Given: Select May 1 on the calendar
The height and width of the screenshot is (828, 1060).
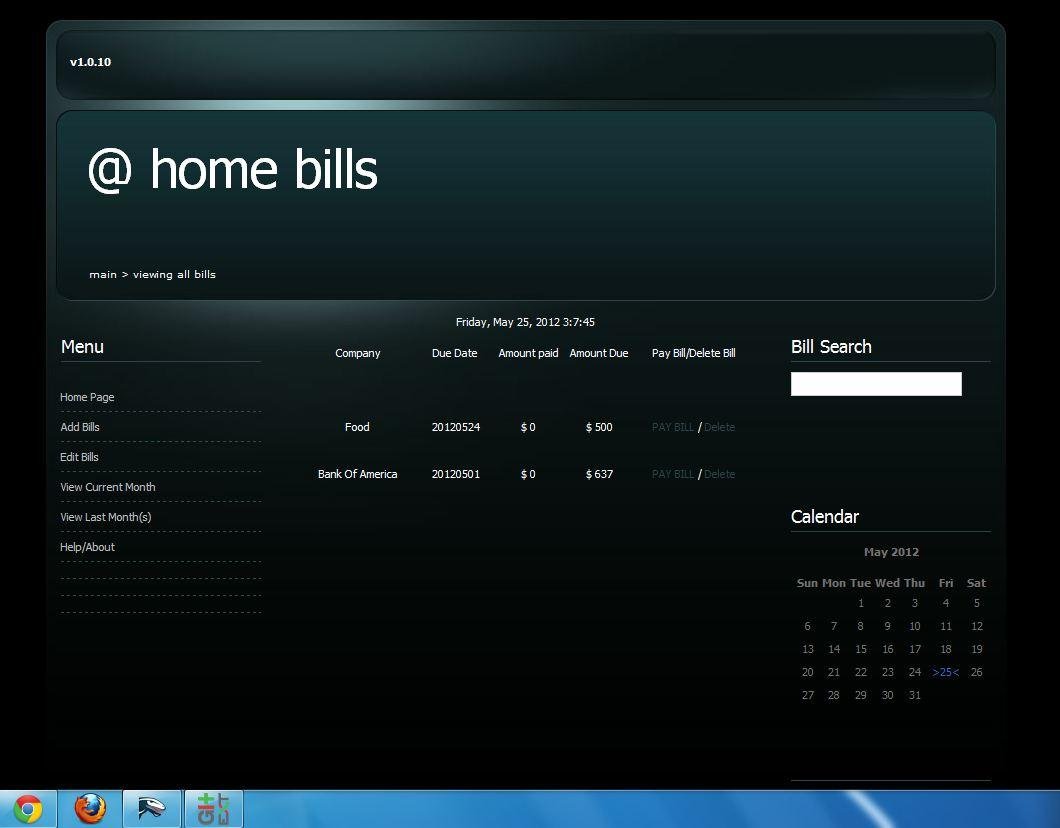Looking at the screenshot, I should pyautogui.click(x=860, y=603).
